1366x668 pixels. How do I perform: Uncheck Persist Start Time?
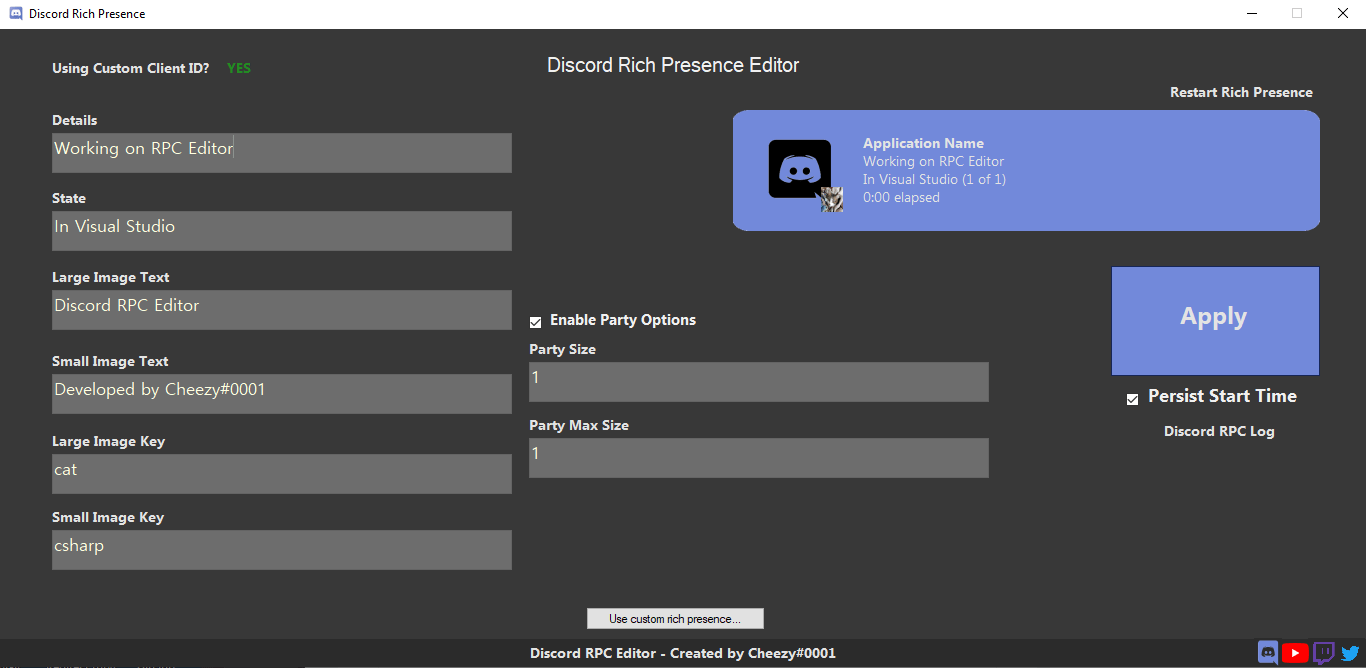point(1132,398)
